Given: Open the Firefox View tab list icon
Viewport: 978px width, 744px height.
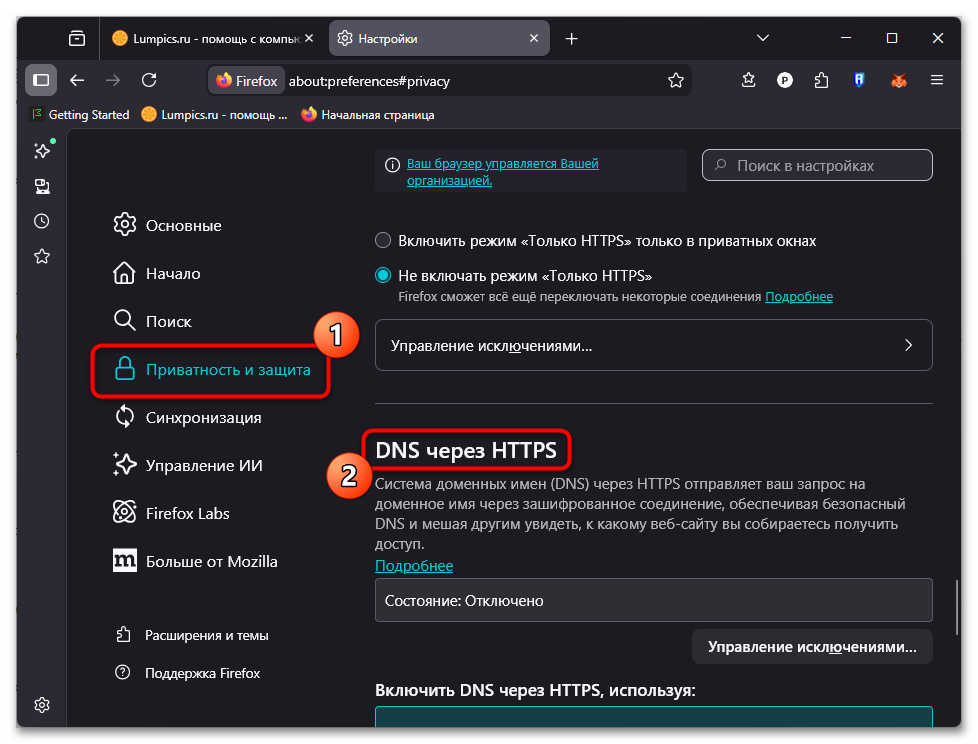Looking at the screenshot, I should [77, 39].
